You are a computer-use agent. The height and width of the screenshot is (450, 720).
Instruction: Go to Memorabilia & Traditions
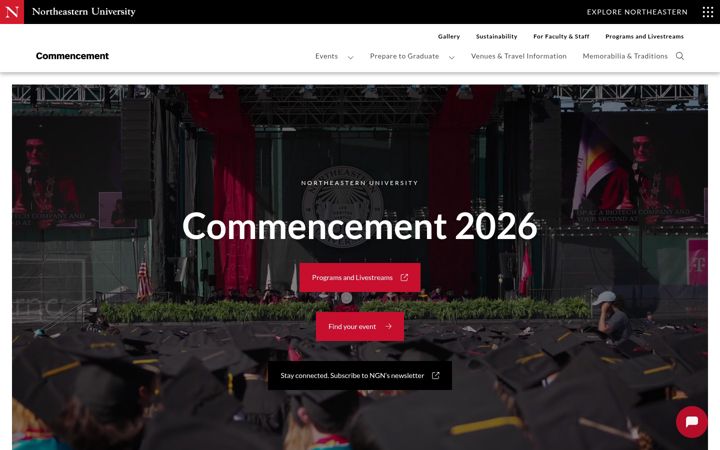point(625,56)
